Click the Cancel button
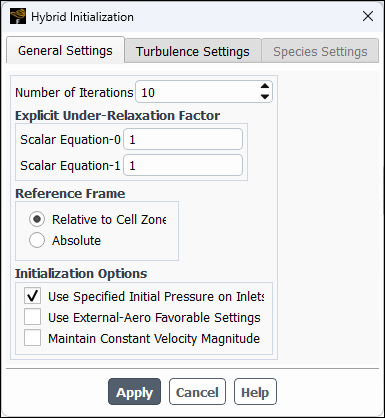 (x=197, y=392)
